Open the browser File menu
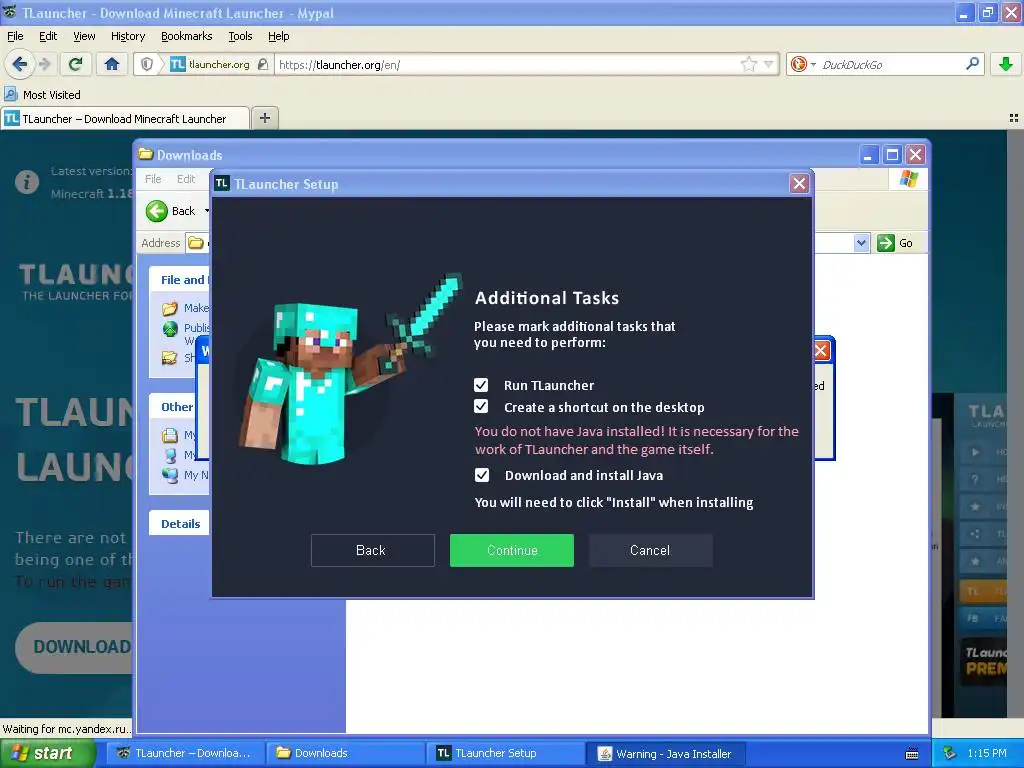This screenshot has width=1024, height=768. click(15, 36)
